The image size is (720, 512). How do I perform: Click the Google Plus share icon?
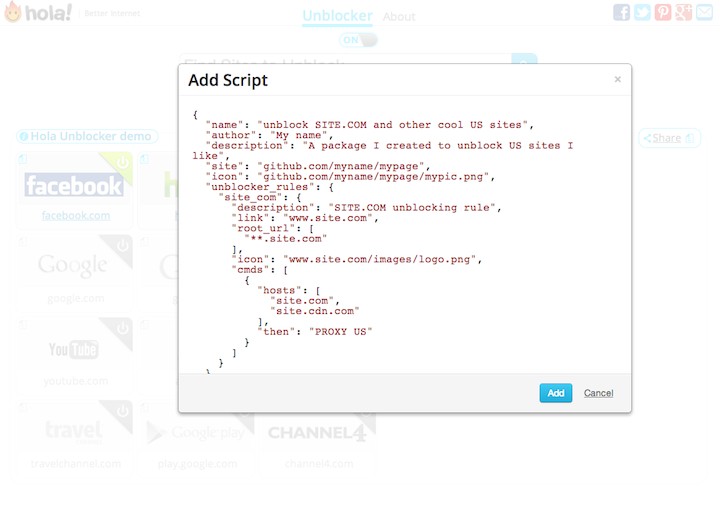(684, 12)
